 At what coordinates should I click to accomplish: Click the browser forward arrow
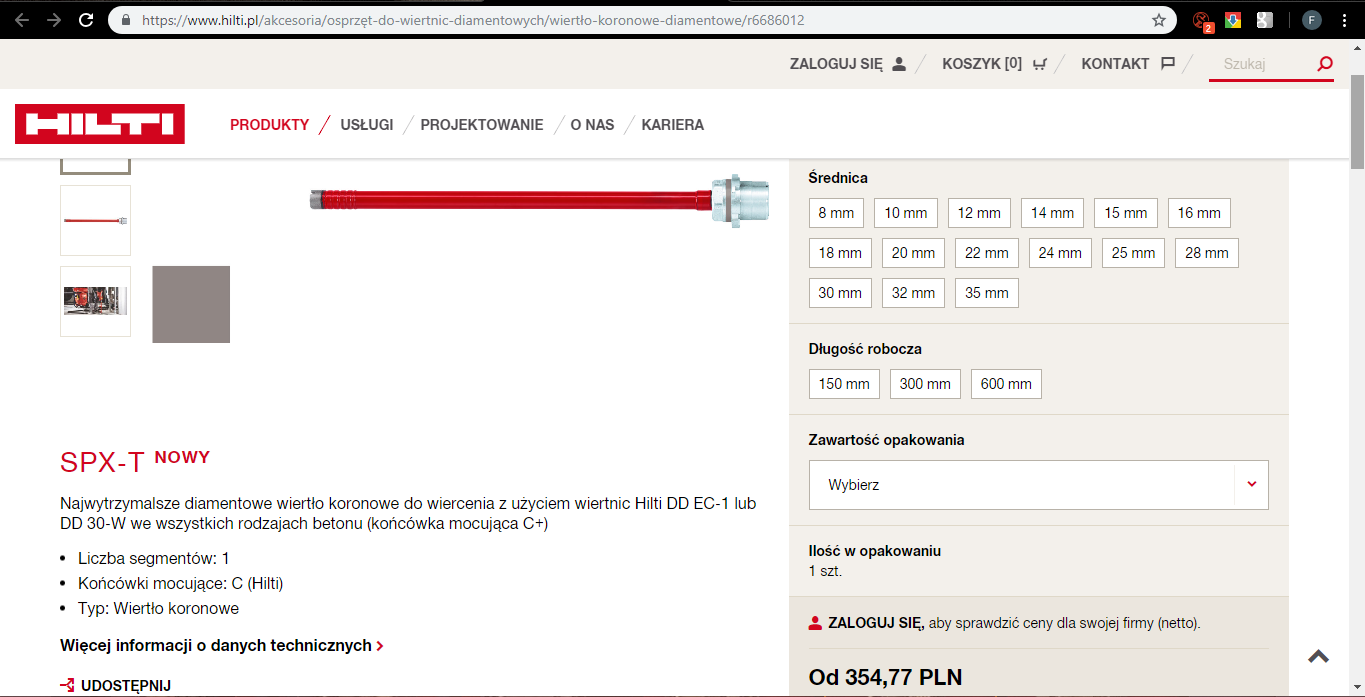[53, 20]
